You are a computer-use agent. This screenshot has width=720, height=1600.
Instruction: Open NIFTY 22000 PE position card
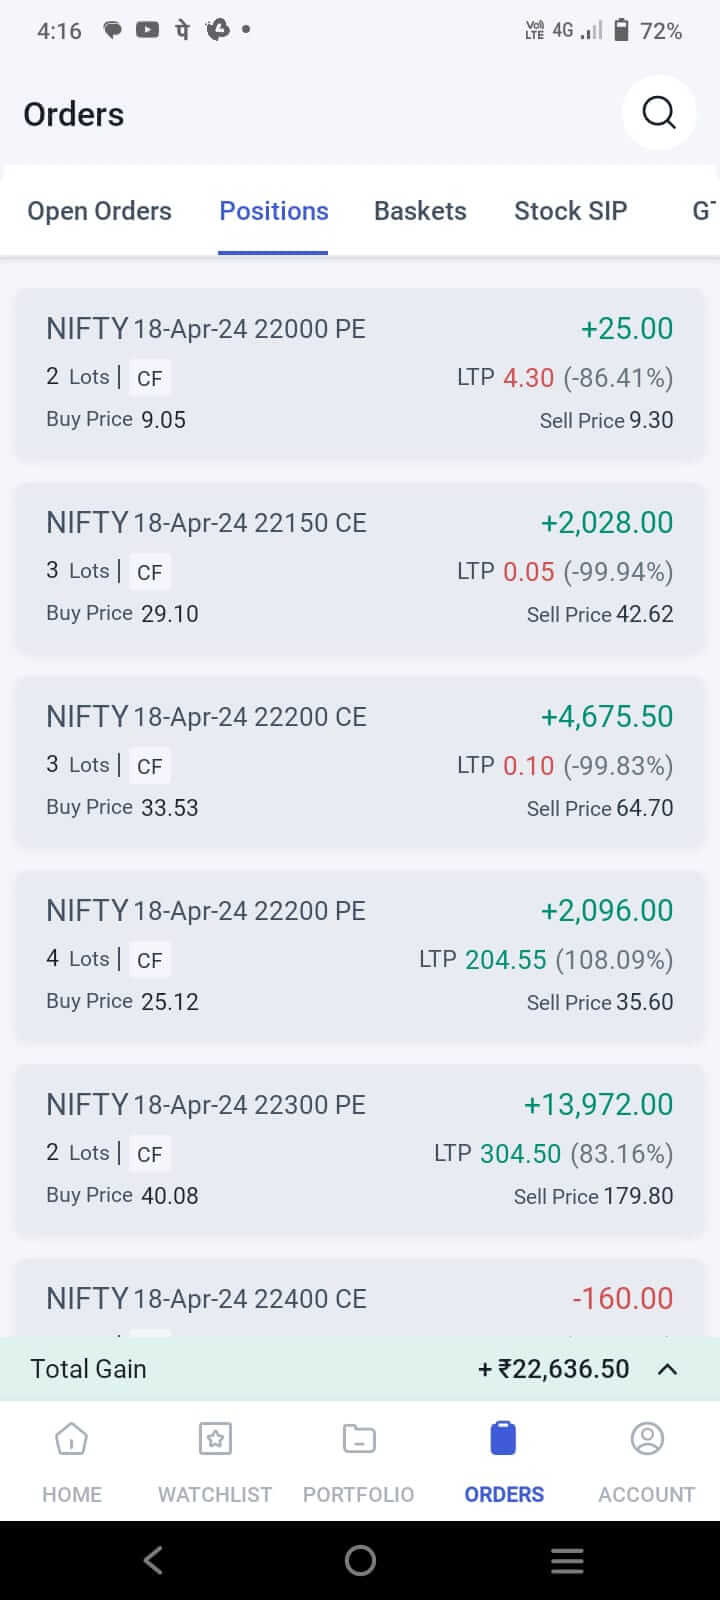(x=359, y=374)
